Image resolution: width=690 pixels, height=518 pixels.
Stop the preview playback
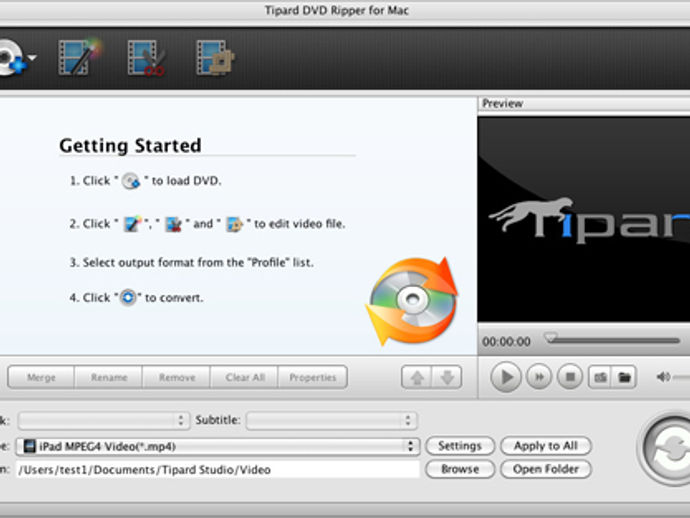(x=570, y=377)
